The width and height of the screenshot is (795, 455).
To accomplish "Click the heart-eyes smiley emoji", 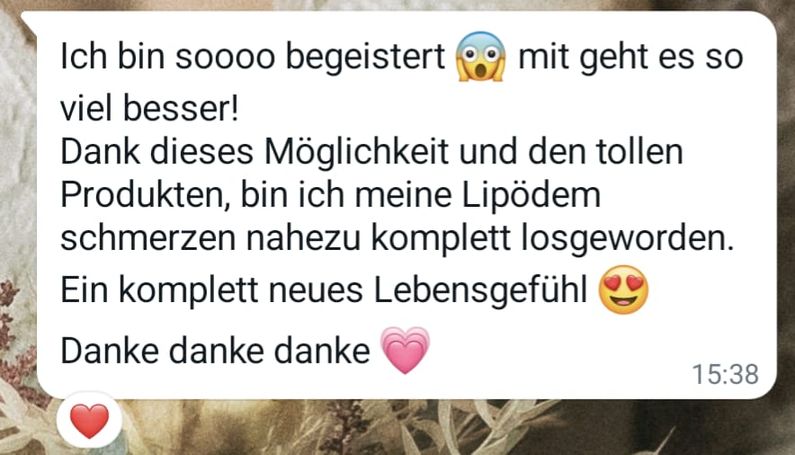I will click(623, 289).
